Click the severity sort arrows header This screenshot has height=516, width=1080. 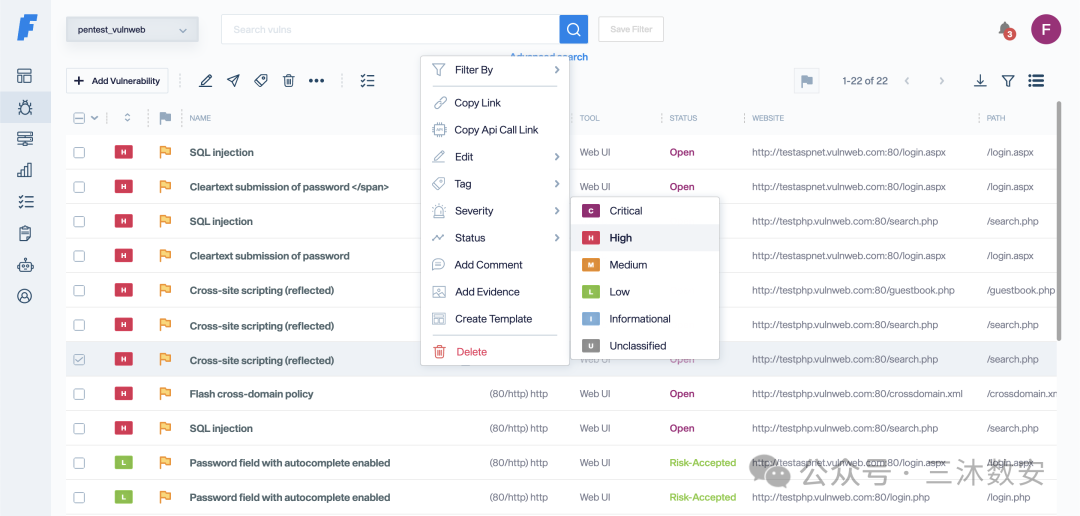pyautogui.click(x=127, y=118)
